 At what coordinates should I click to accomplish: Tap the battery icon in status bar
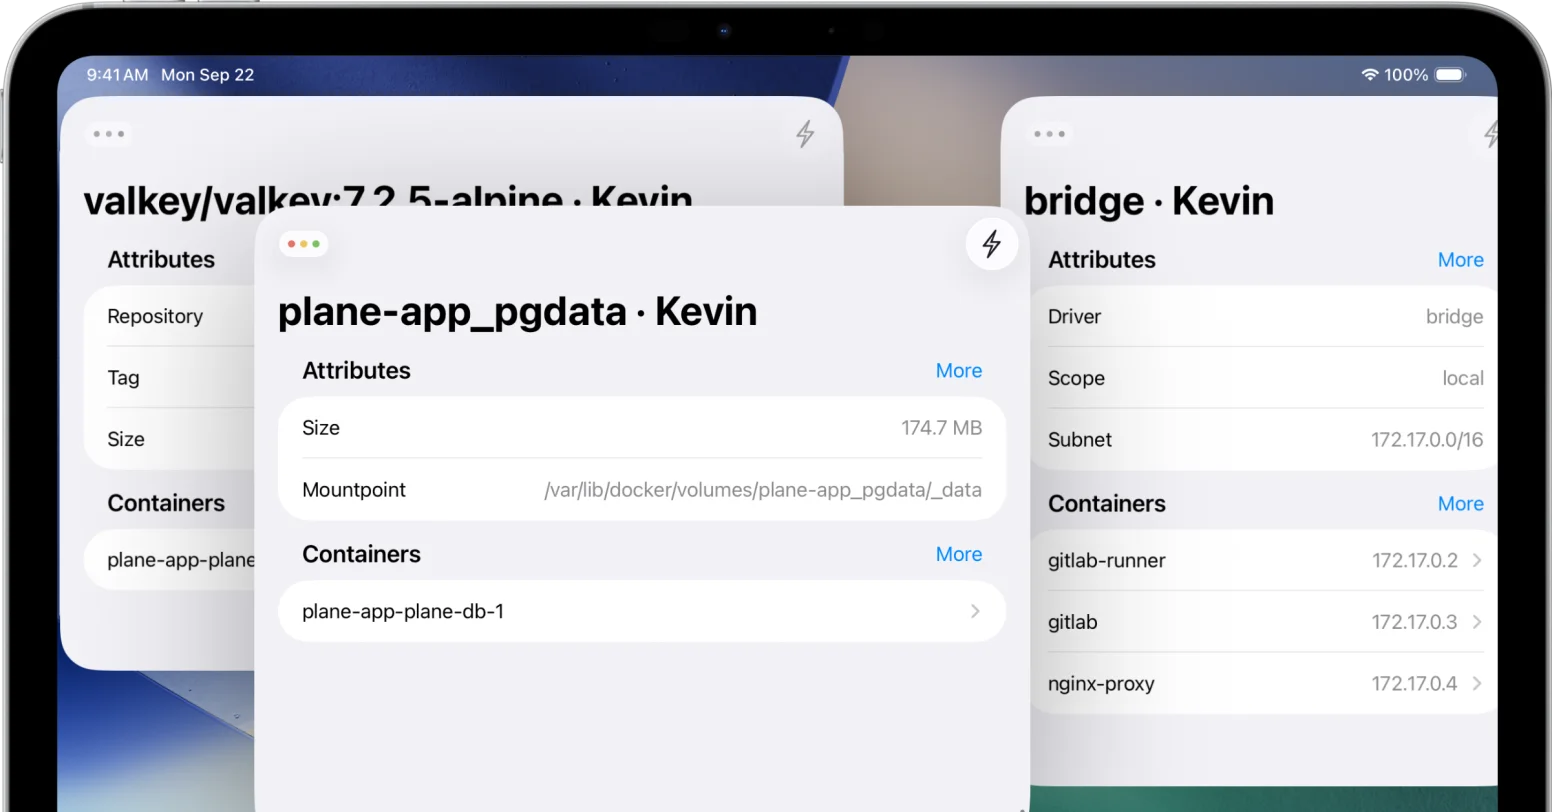[1449, 75]
